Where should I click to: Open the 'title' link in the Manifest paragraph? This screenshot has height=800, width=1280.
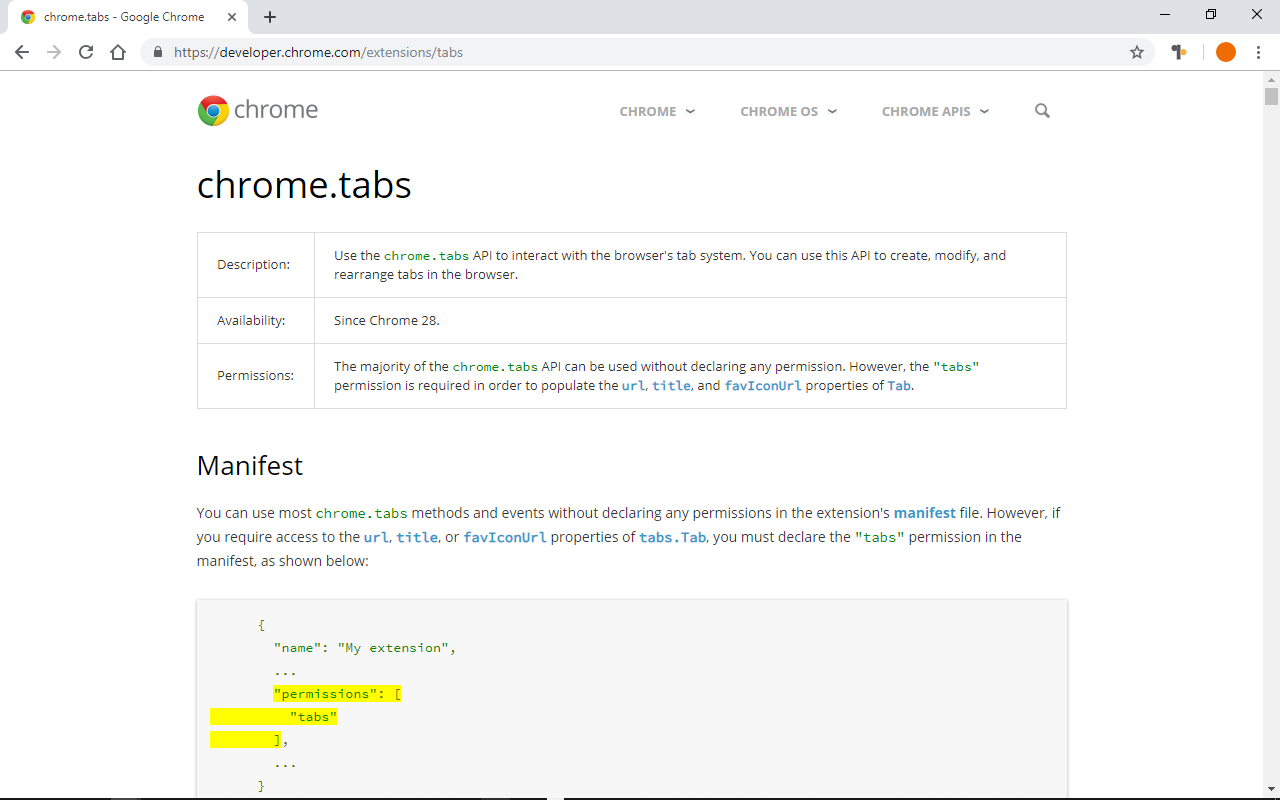417,537
